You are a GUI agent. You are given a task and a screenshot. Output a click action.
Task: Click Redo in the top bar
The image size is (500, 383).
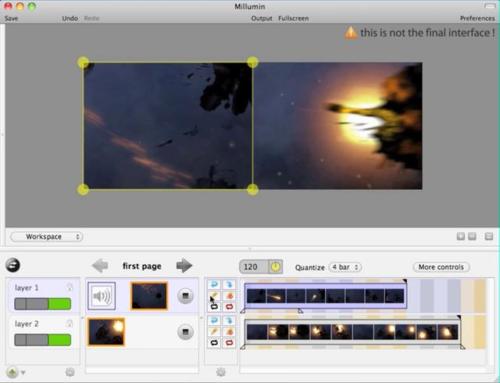(92, 18)
